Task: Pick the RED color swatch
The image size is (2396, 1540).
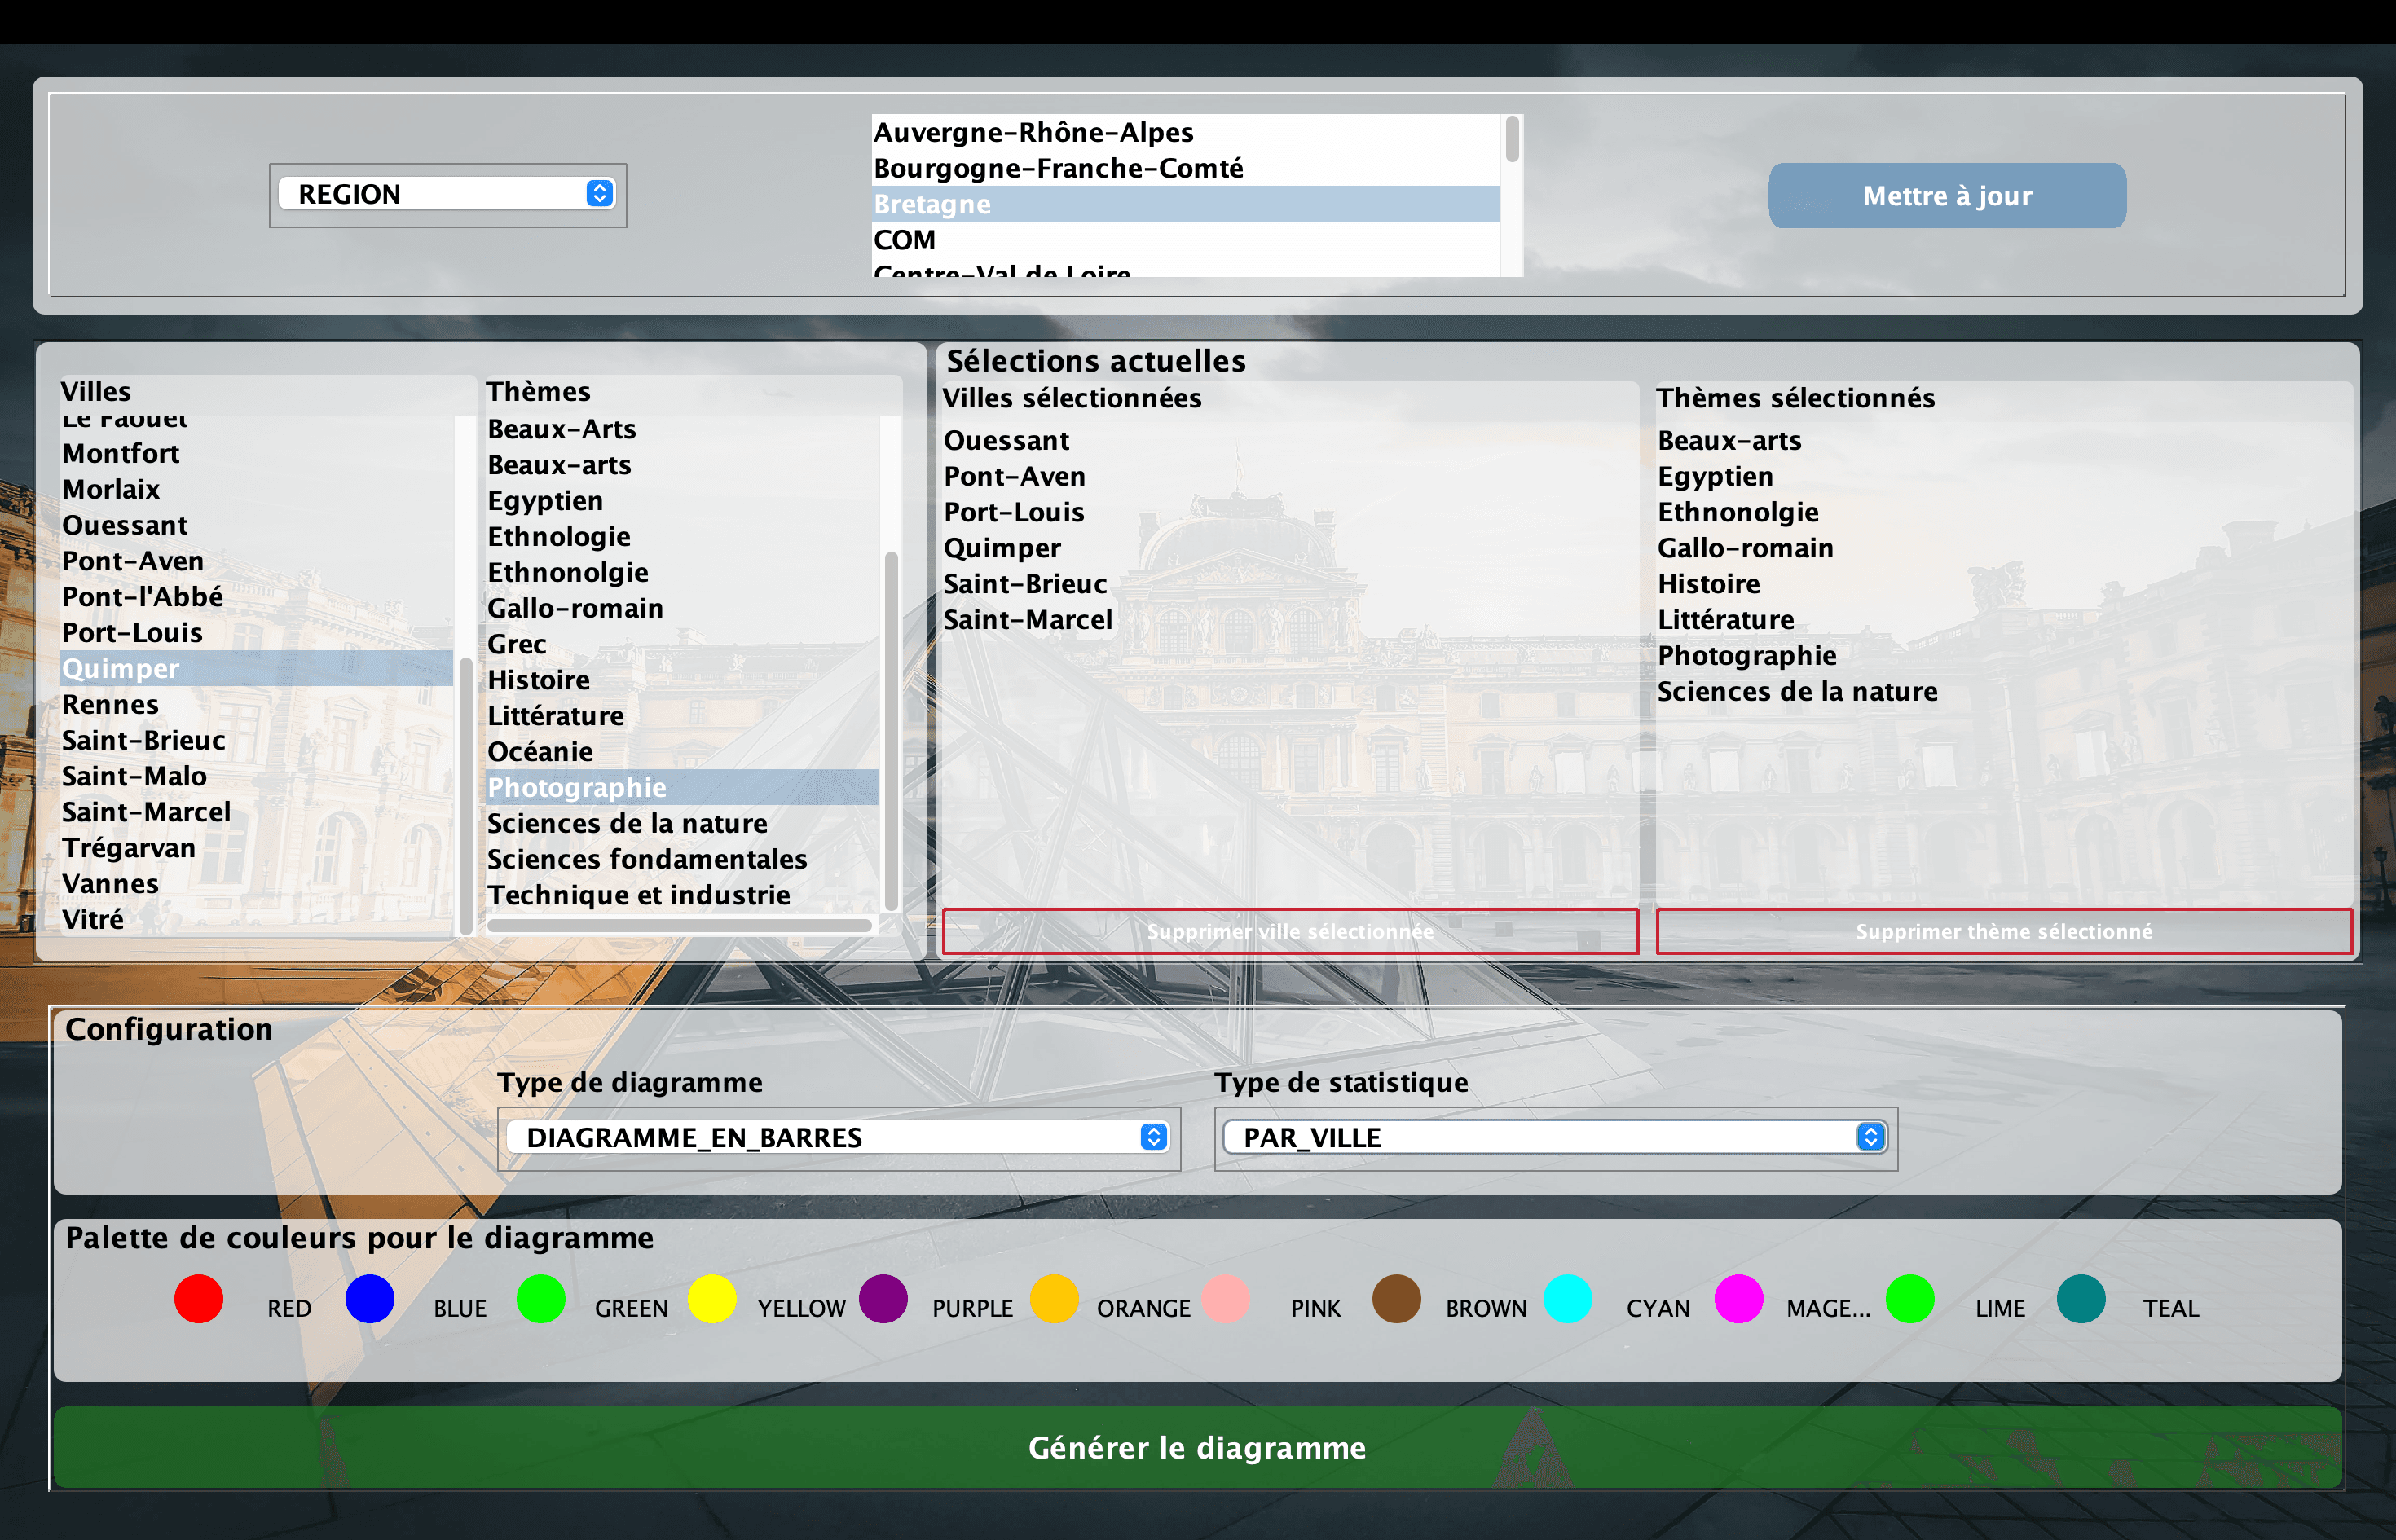Action: 197,1300
